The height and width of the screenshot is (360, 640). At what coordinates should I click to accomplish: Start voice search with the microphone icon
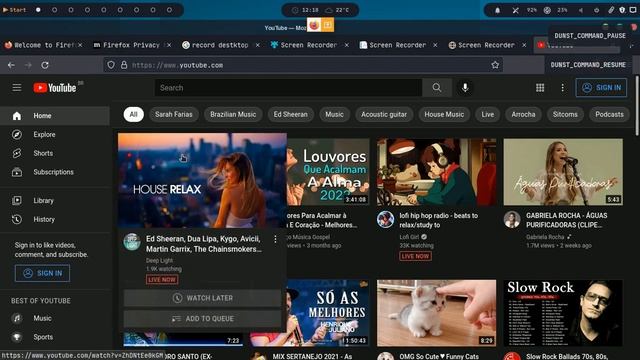[x=465, y=88]
